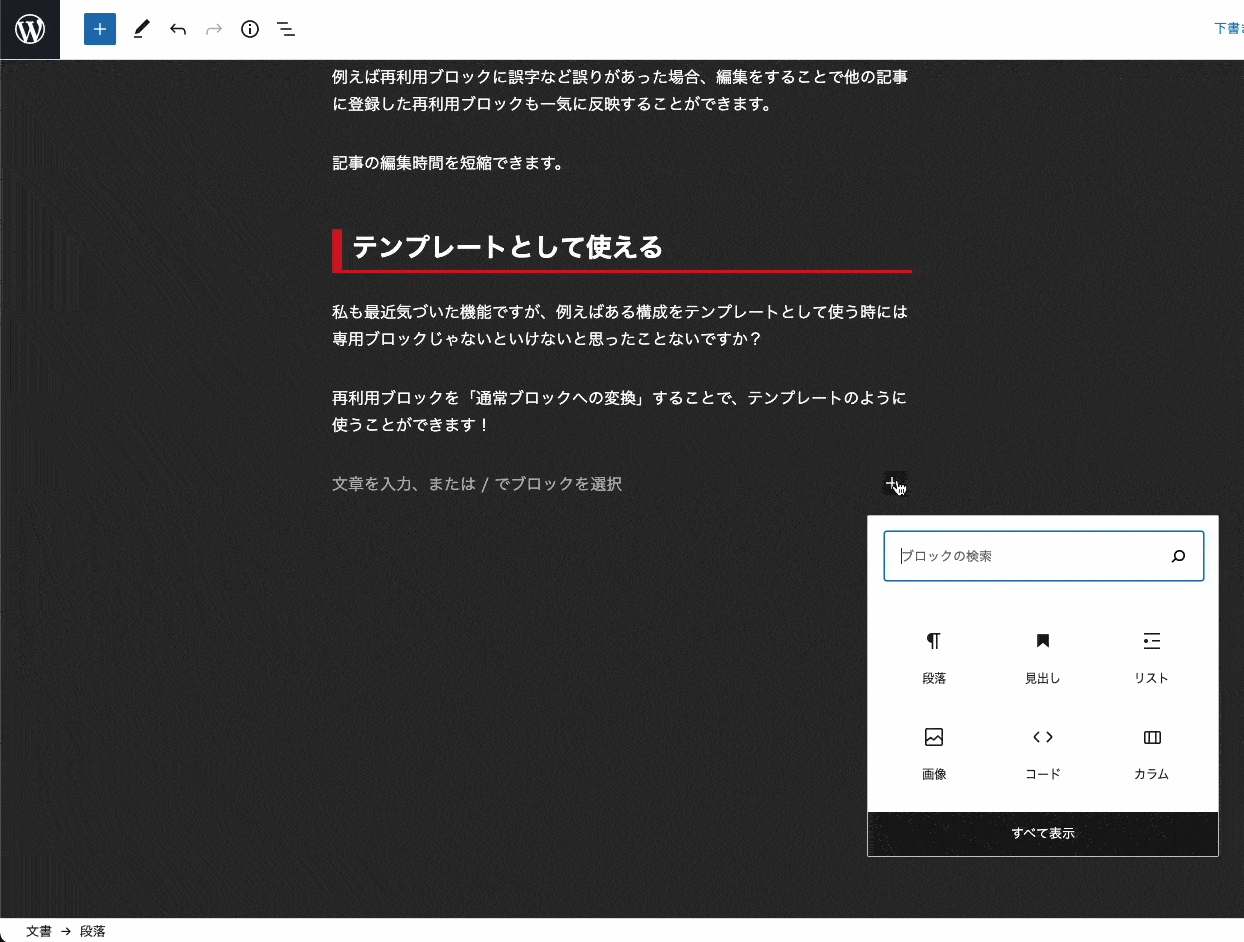Screen dimensions: 1244x942
Task: Insert a 見出し heading block
Action: coord(1042,657)
